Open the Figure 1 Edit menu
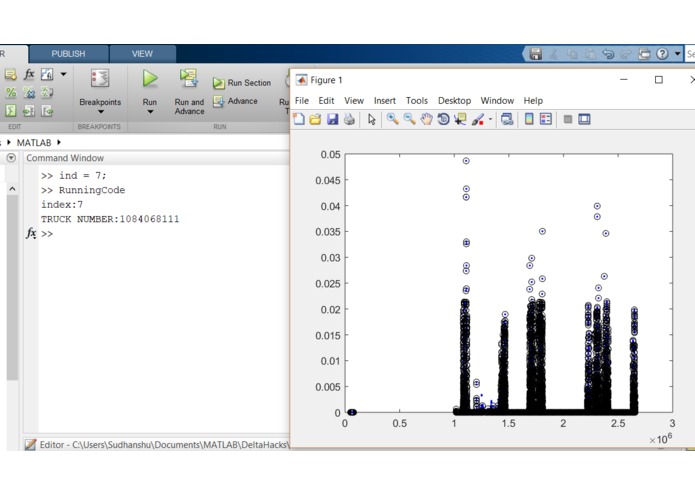This screenshot has height=494, width=695. (x=326, y=101)
